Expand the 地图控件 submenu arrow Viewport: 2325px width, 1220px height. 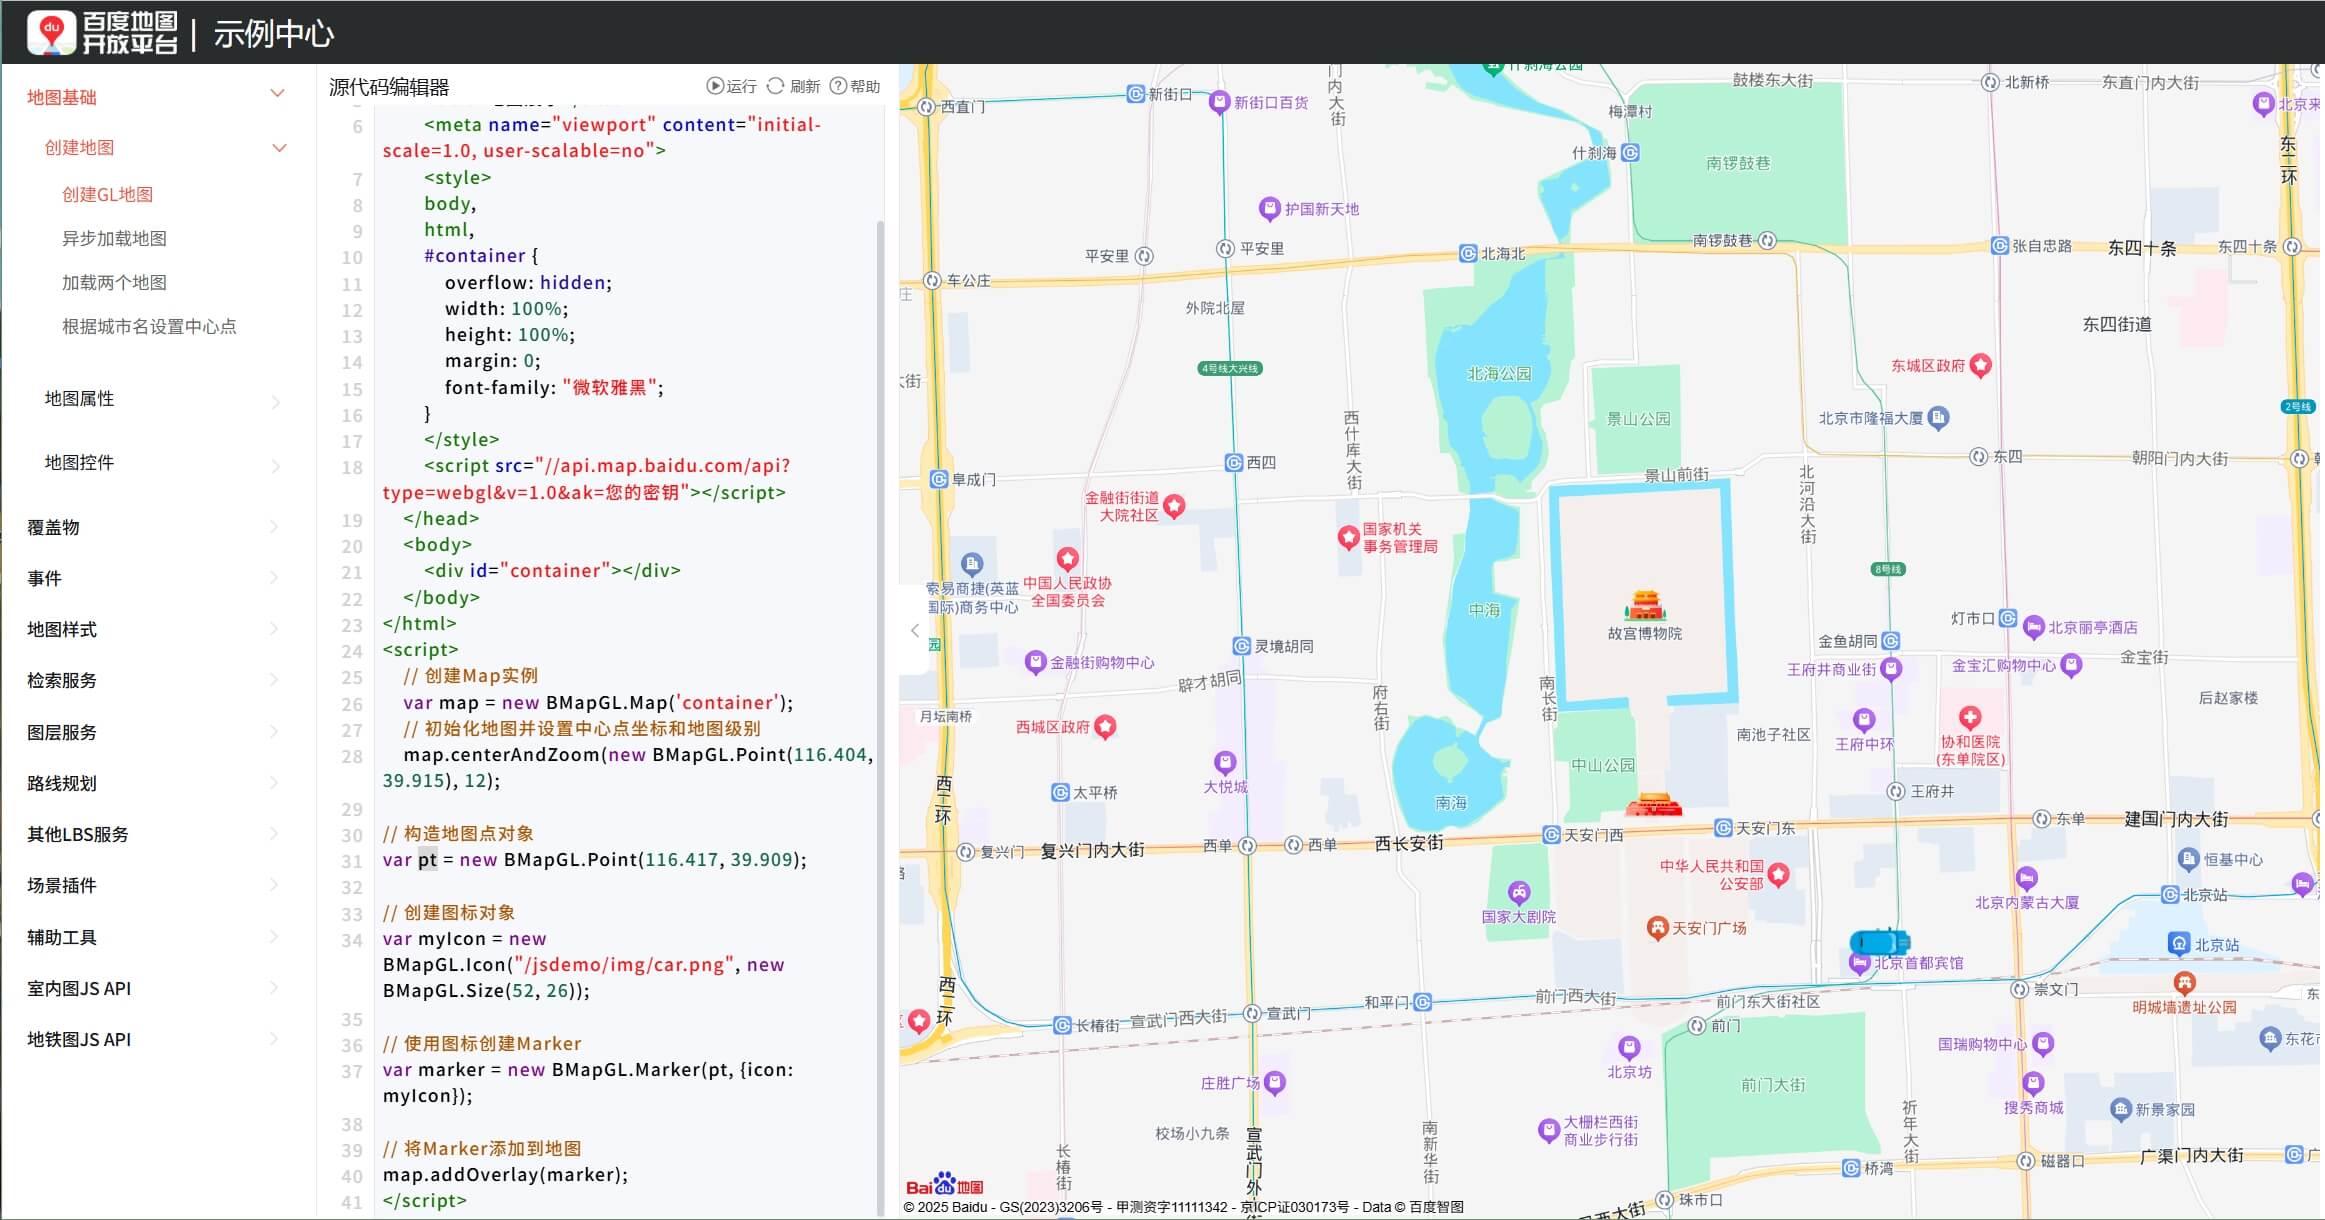pos(276,466)
